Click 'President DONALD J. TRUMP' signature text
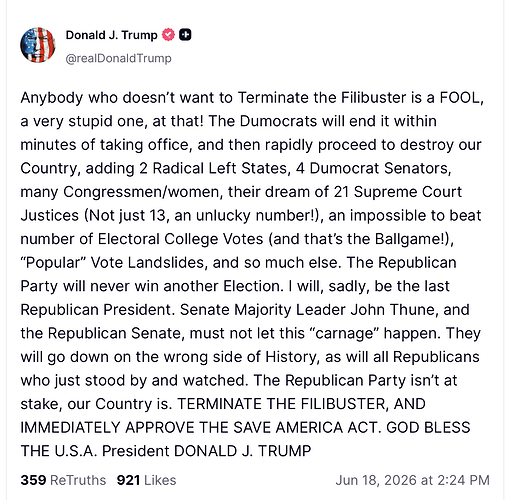 click(206, 451)
